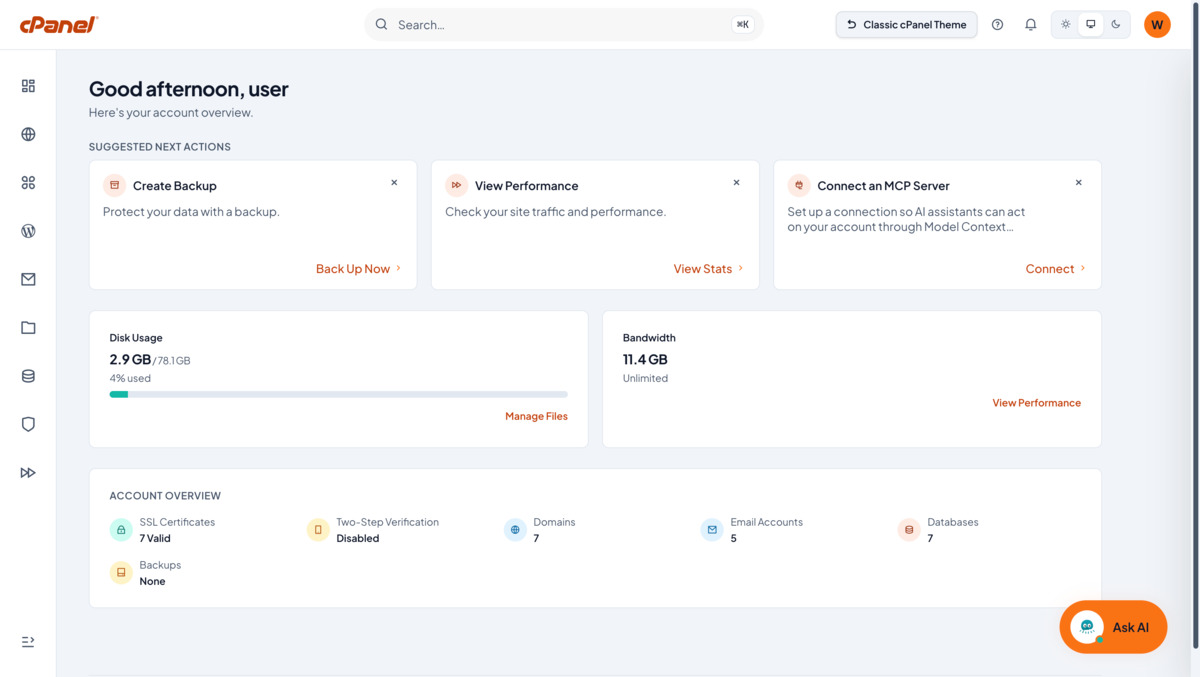Click the Email Accounts envelope icon in overview
The image size is (1200, 677).
click(712, 530)
